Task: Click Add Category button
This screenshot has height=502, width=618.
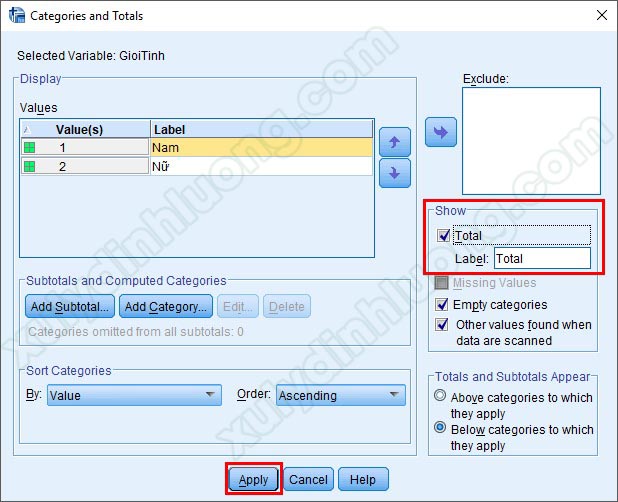Action: 166,306
